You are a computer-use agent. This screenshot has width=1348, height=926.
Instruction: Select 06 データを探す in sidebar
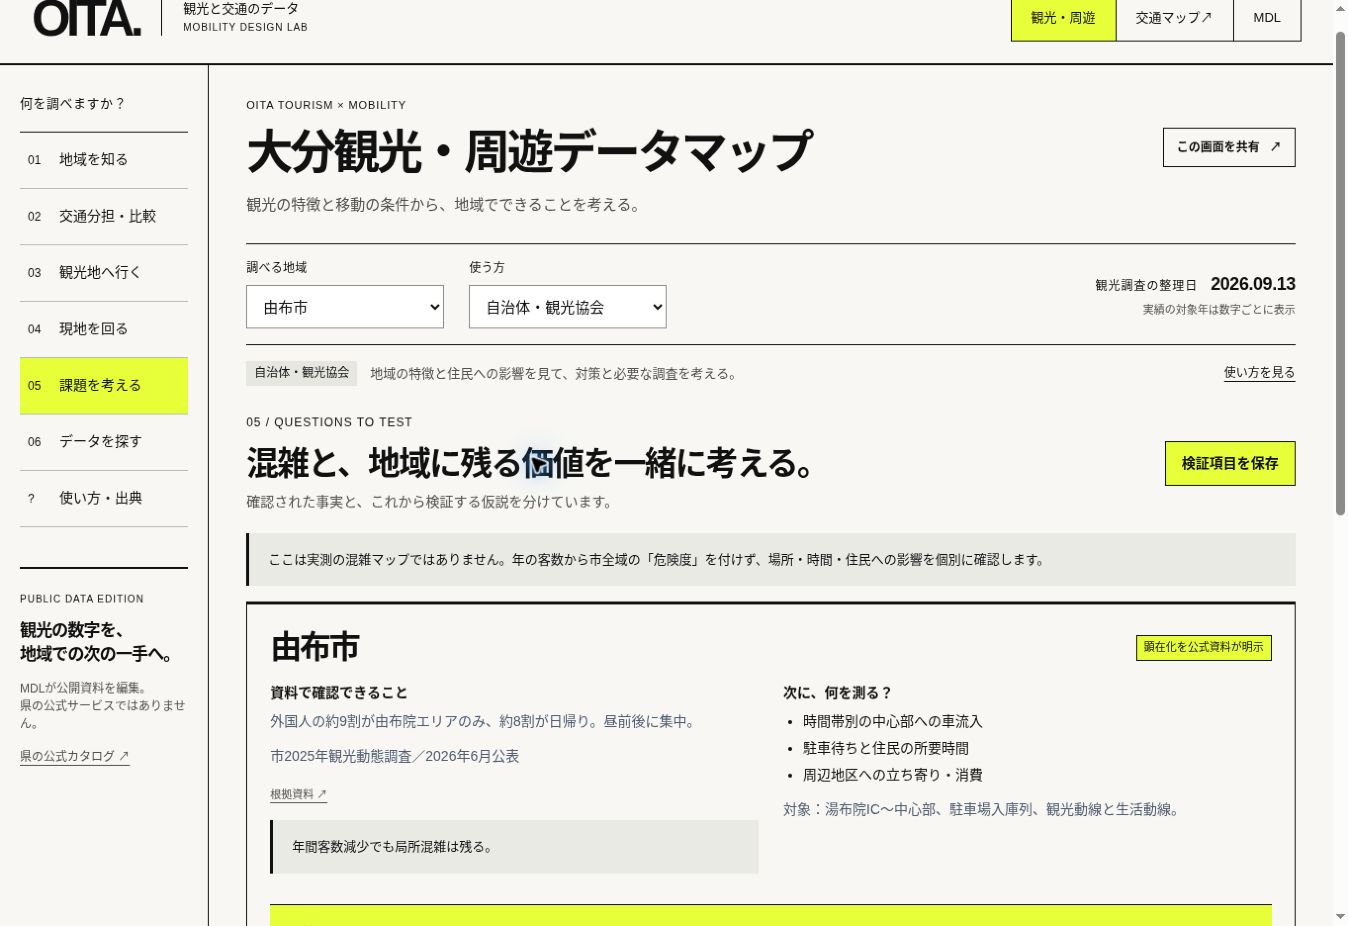coord(104,442)
